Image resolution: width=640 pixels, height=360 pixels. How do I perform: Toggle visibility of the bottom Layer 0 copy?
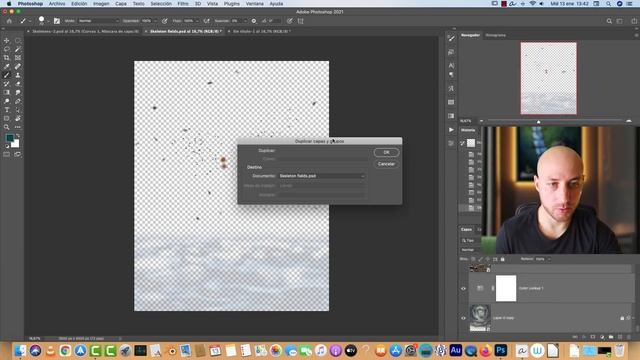463,318
